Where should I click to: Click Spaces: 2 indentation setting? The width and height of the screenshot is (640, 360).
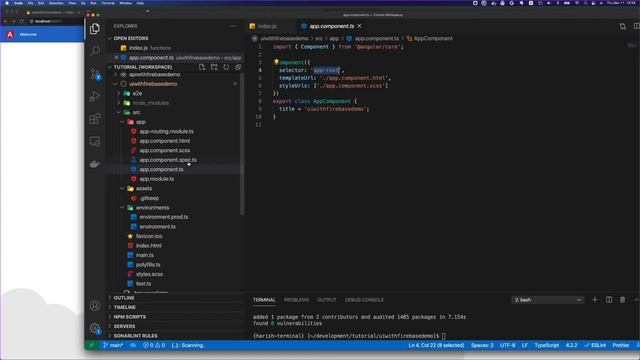[482, 345]
